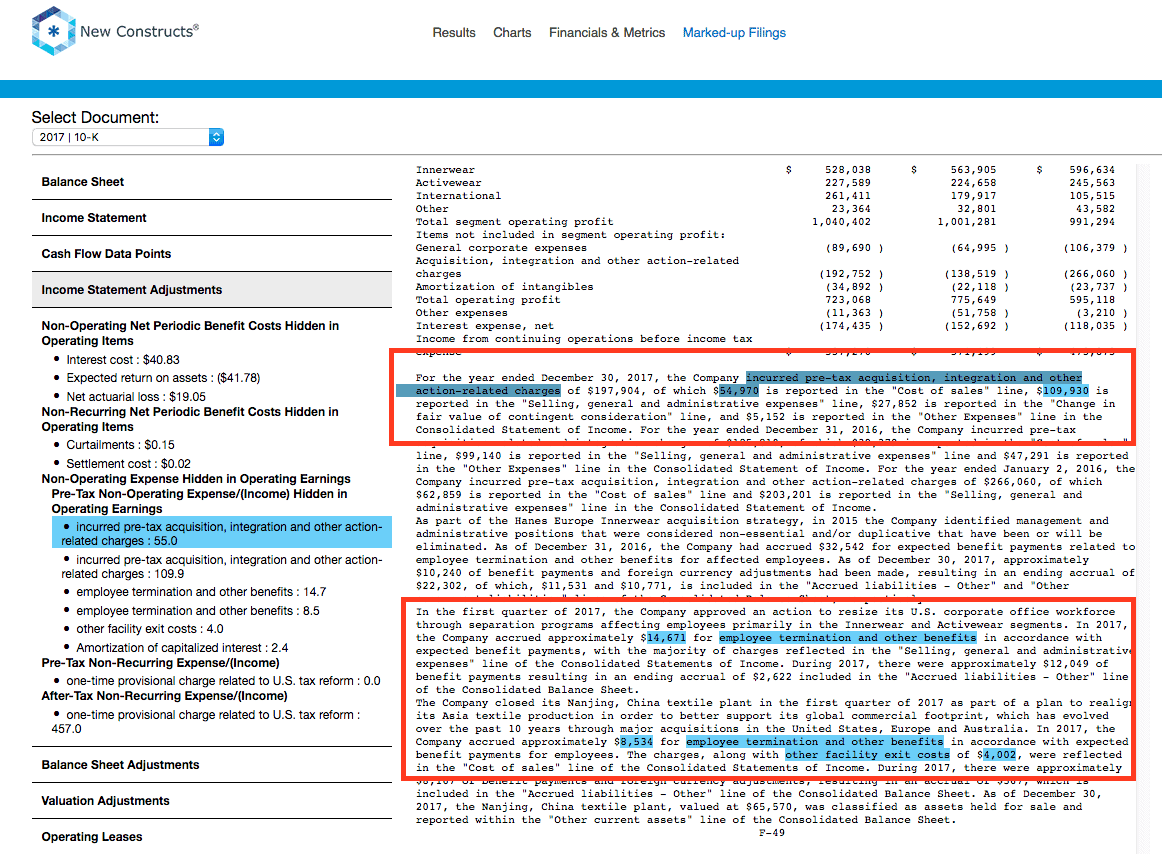Select pre-tax U.S. tax reform charge : 0.0

point(223,681)
